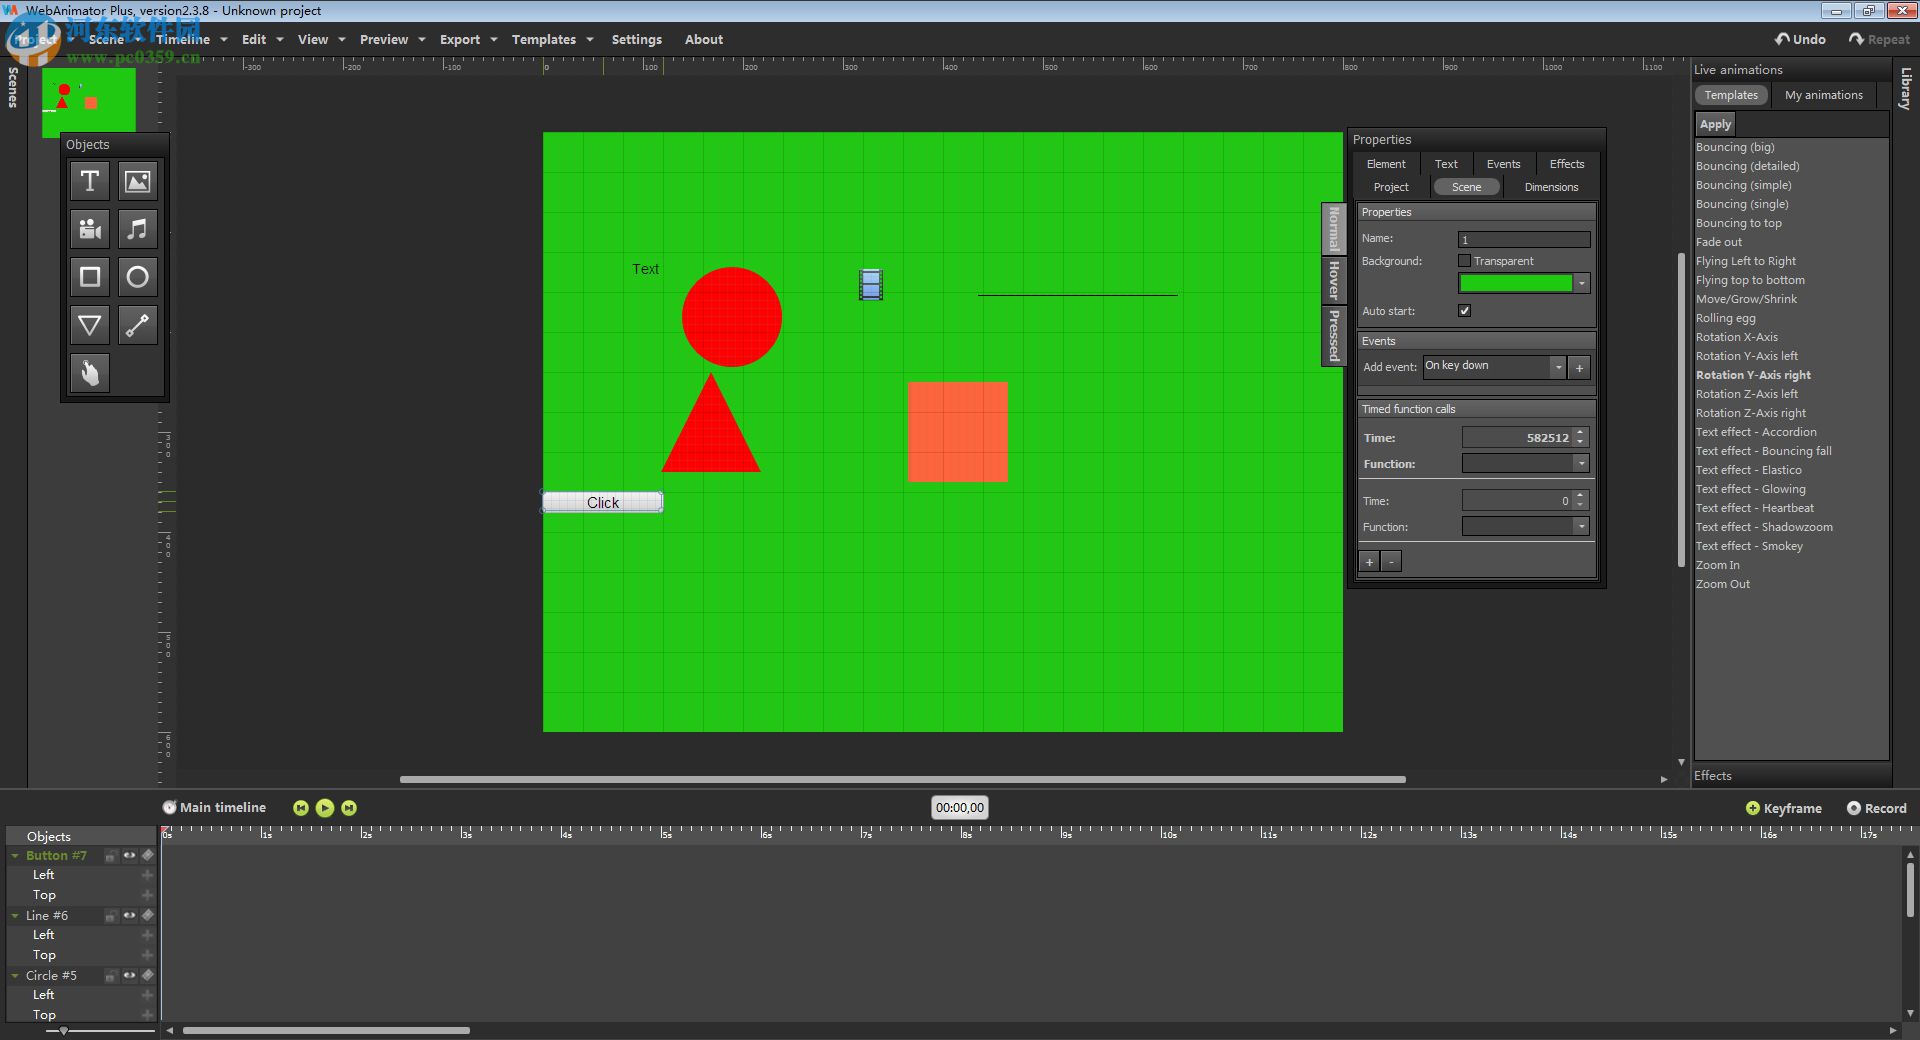Select the Button object tool

[89, 373]
